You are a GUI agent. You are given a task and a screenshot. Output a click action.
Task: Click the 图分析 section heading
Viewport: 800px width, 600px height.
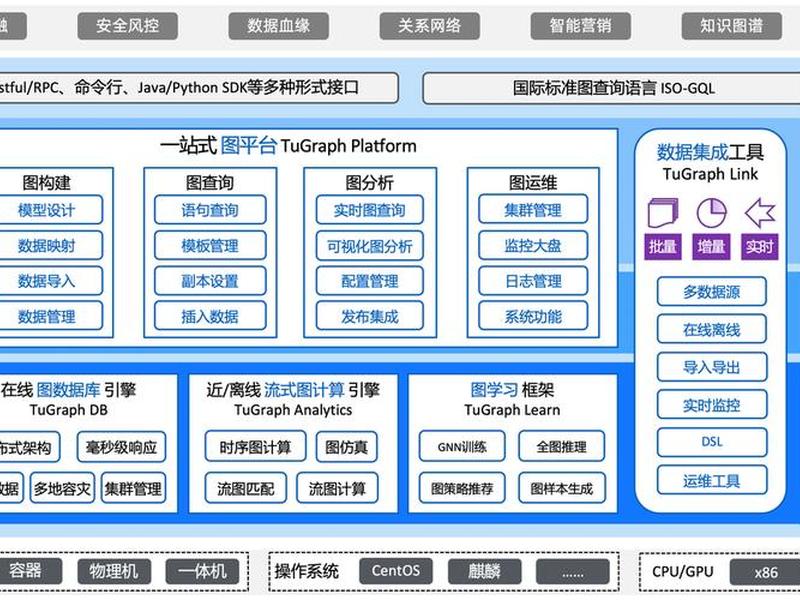click(x=369, y=182)
